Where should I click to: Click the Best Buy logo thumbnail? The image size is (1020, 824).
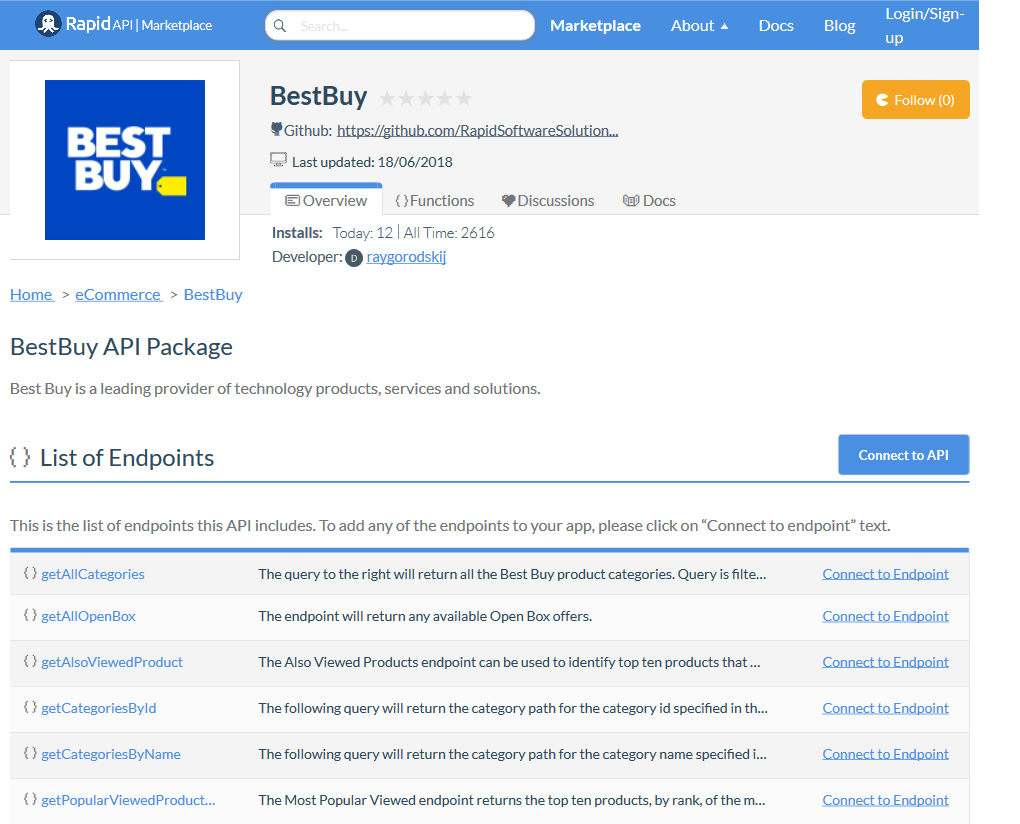tap(125, 160)
